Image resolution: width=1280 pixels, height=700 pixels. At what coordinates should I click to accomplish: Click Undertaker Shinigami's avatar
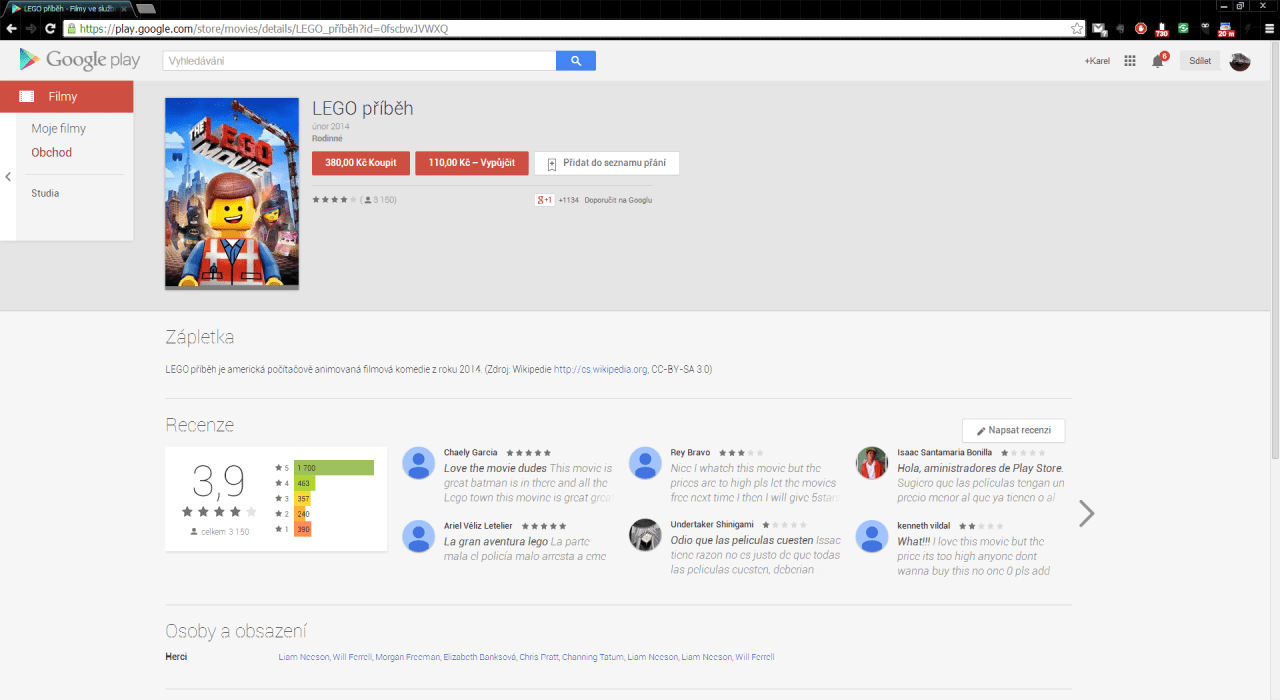click(645, 535)
